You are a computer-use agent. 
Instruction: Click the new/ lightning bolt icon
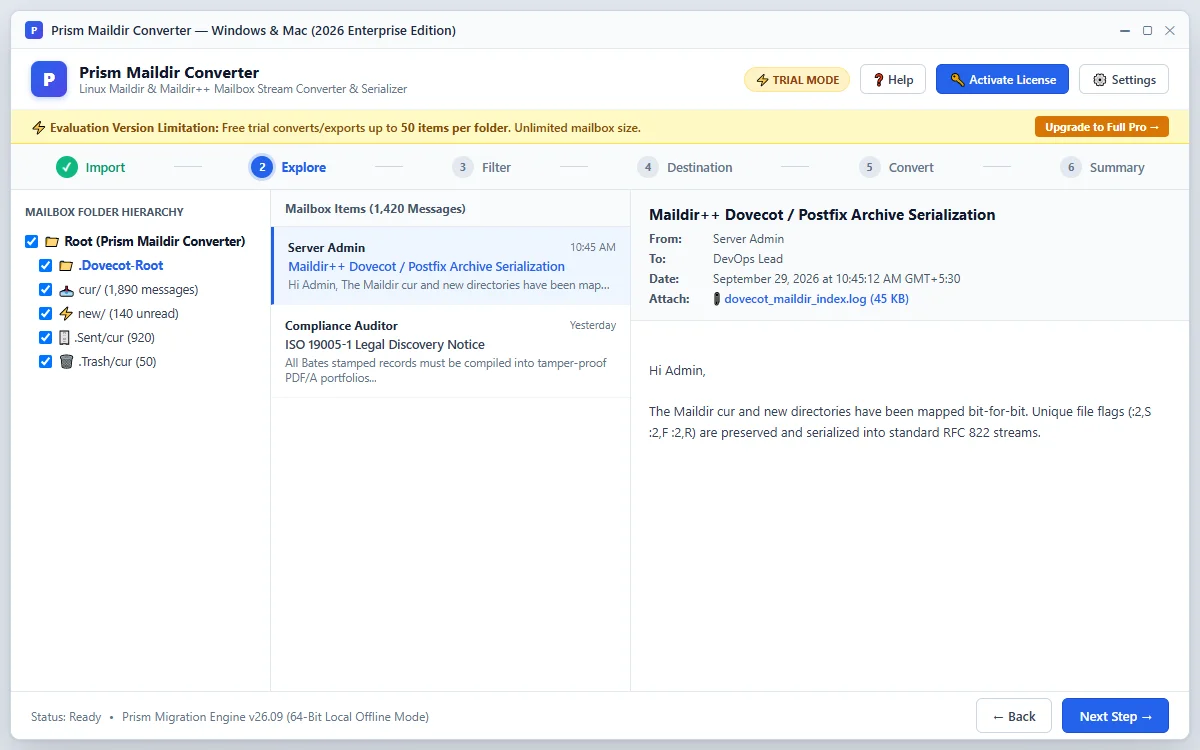pos(66,314)
